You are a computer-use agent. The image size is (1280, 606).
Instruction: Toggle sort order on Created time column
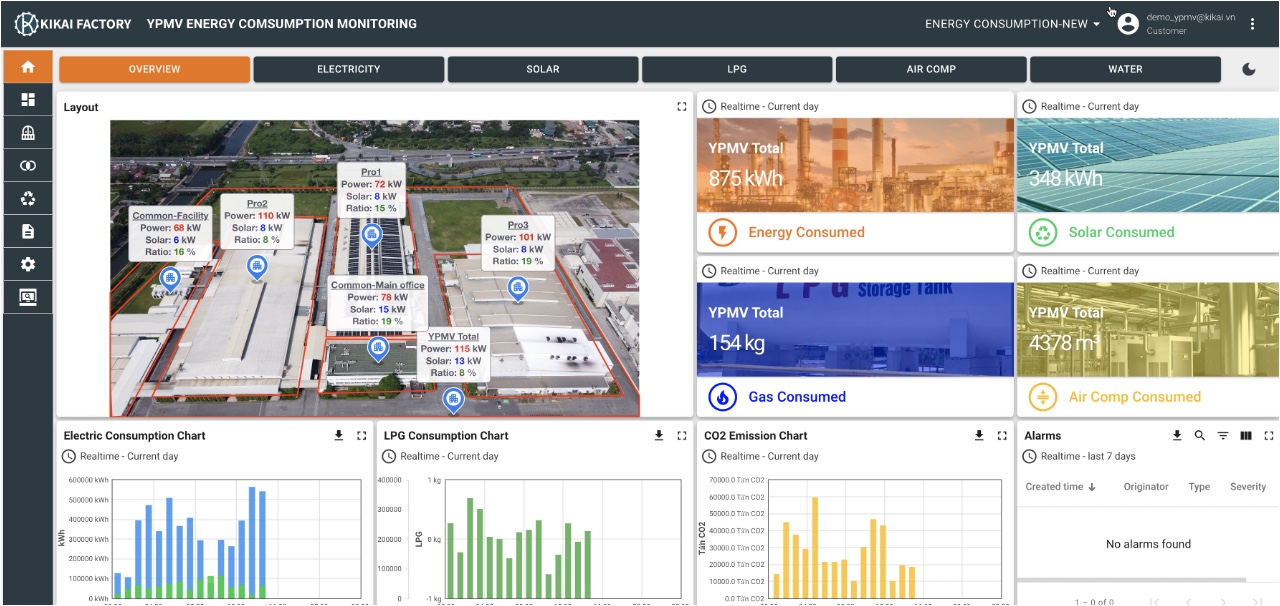point(1060,487)
